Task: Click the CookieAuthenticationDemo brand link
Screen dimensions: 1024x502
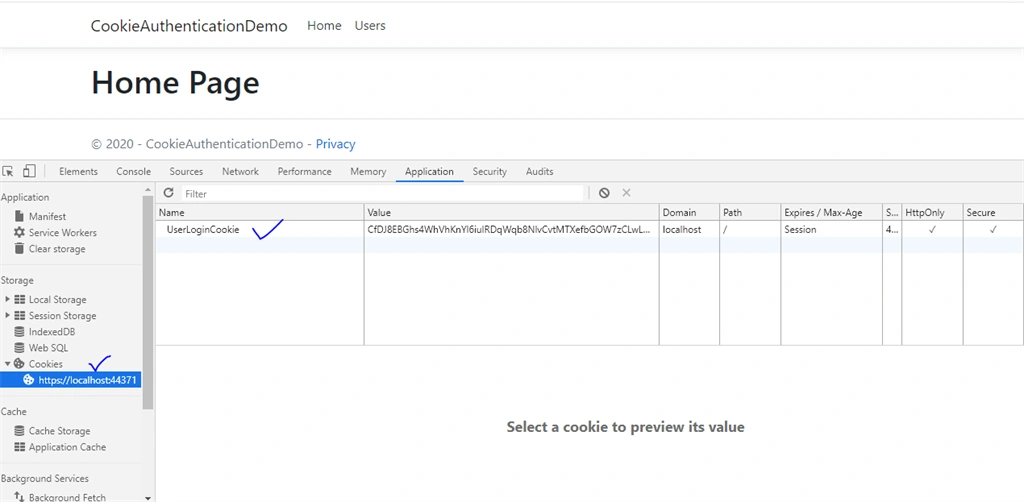Action: click(x=189, y=26)
